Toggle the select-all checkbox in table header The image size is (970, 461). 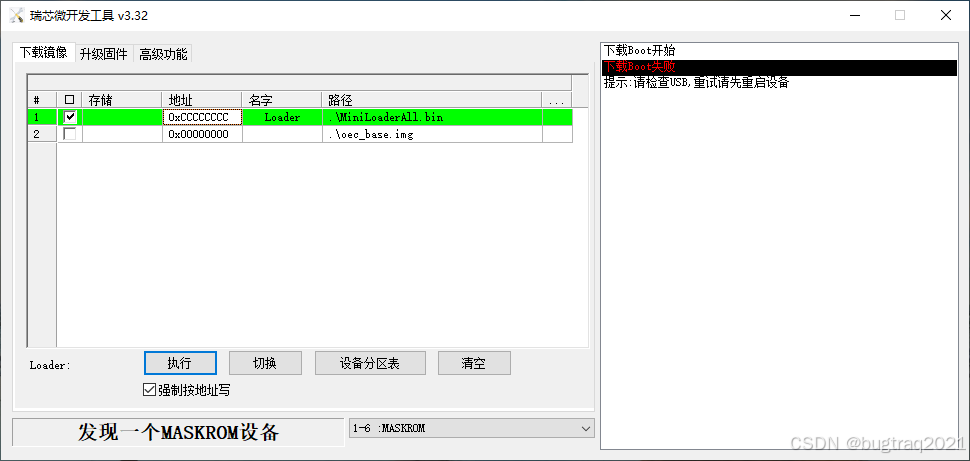coord(69,100)
